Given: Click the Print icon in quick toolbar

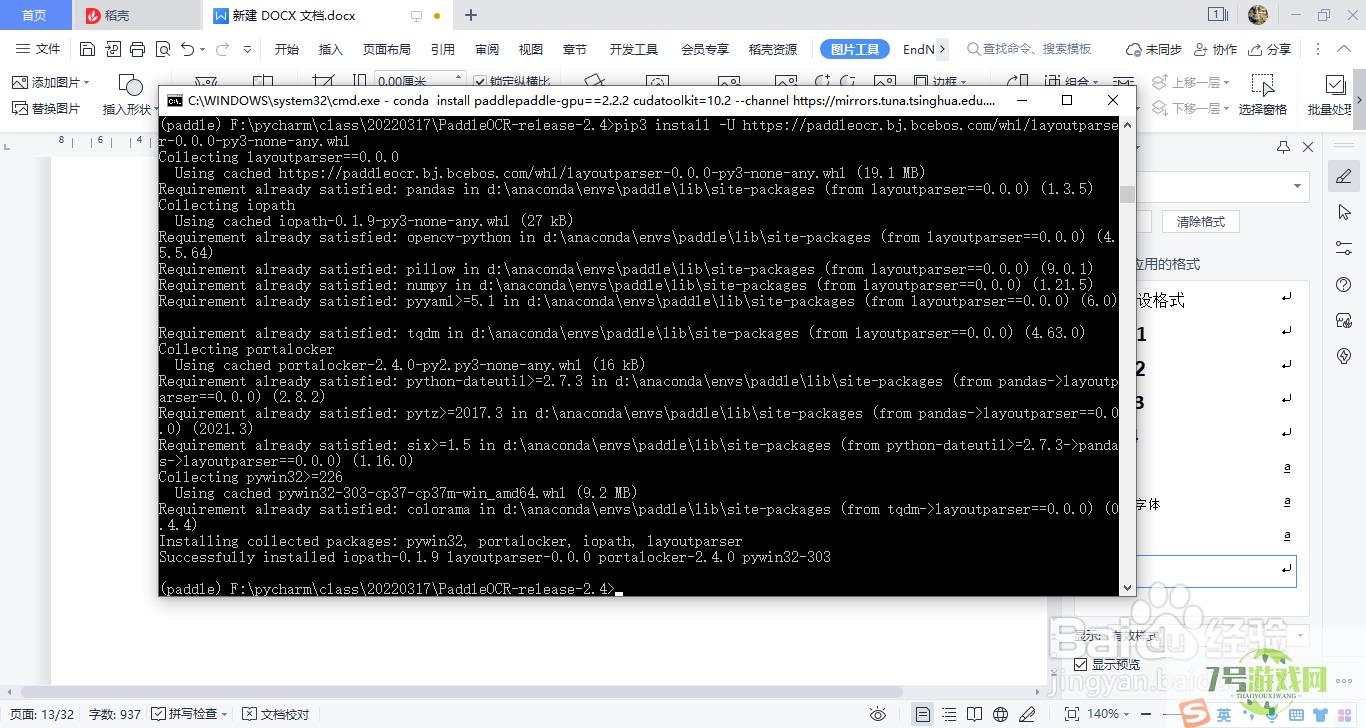Looking at the screenshot, I should pyautogui.click(x=138, y=49).
